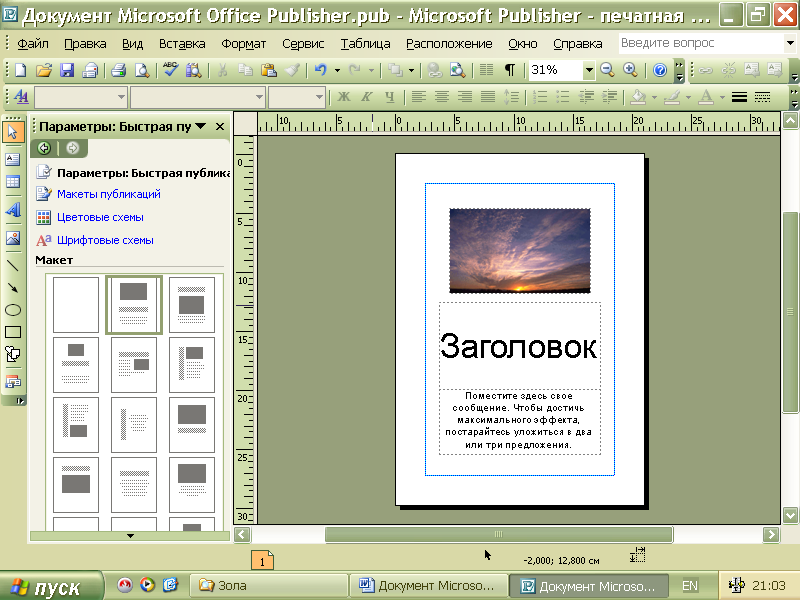
Task: Toggle special characters with the paragraph mark icon
Action: point(510,70)
